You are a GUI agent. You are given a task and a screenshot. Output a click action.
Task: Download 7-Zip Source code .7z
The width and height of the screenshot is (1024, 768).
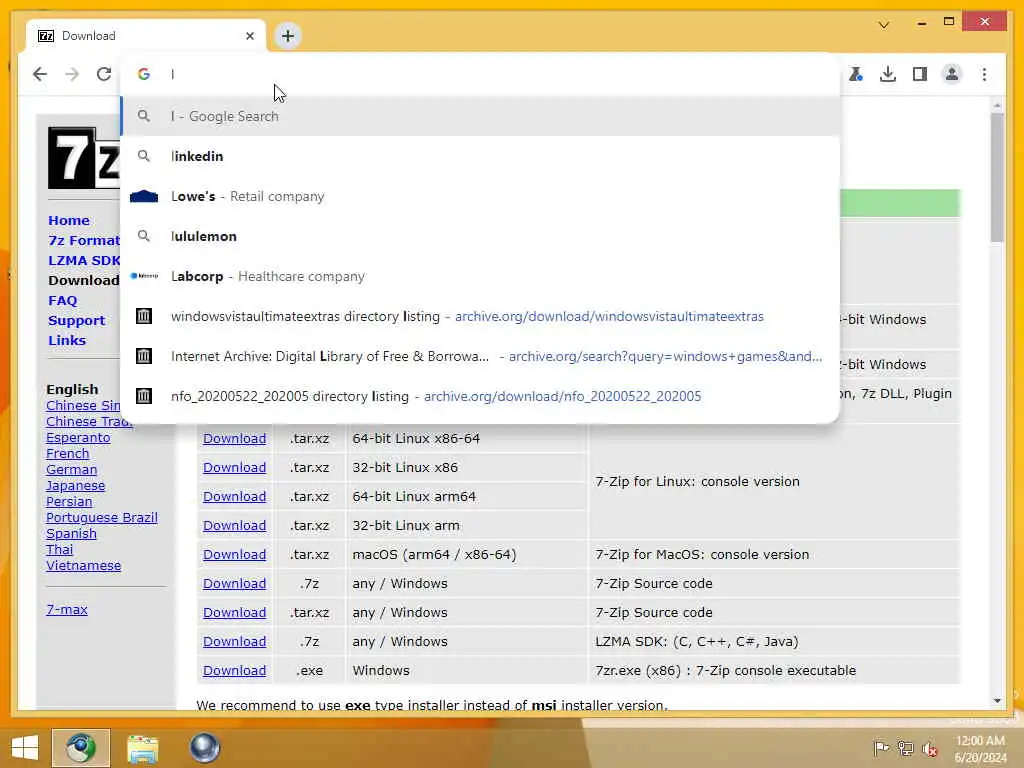(234, 583)
